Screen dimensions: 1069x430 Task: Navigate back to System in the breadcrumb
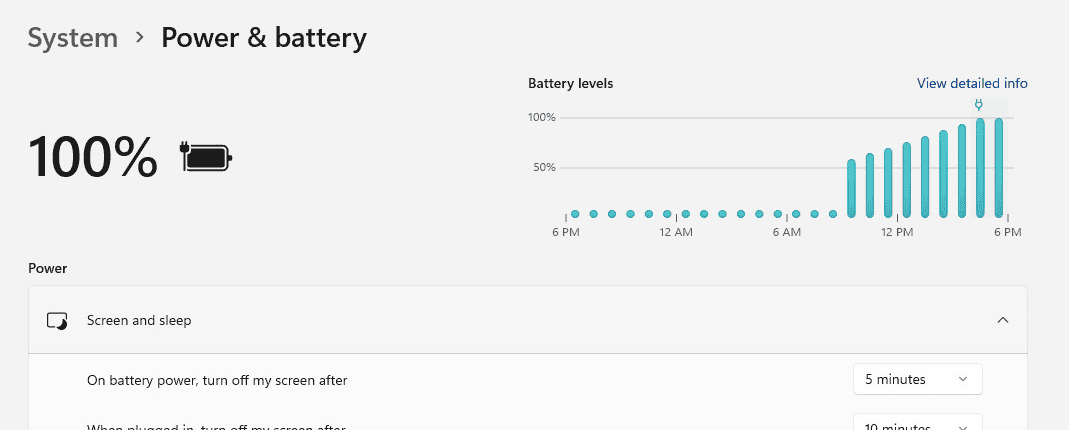coord(73,38)
